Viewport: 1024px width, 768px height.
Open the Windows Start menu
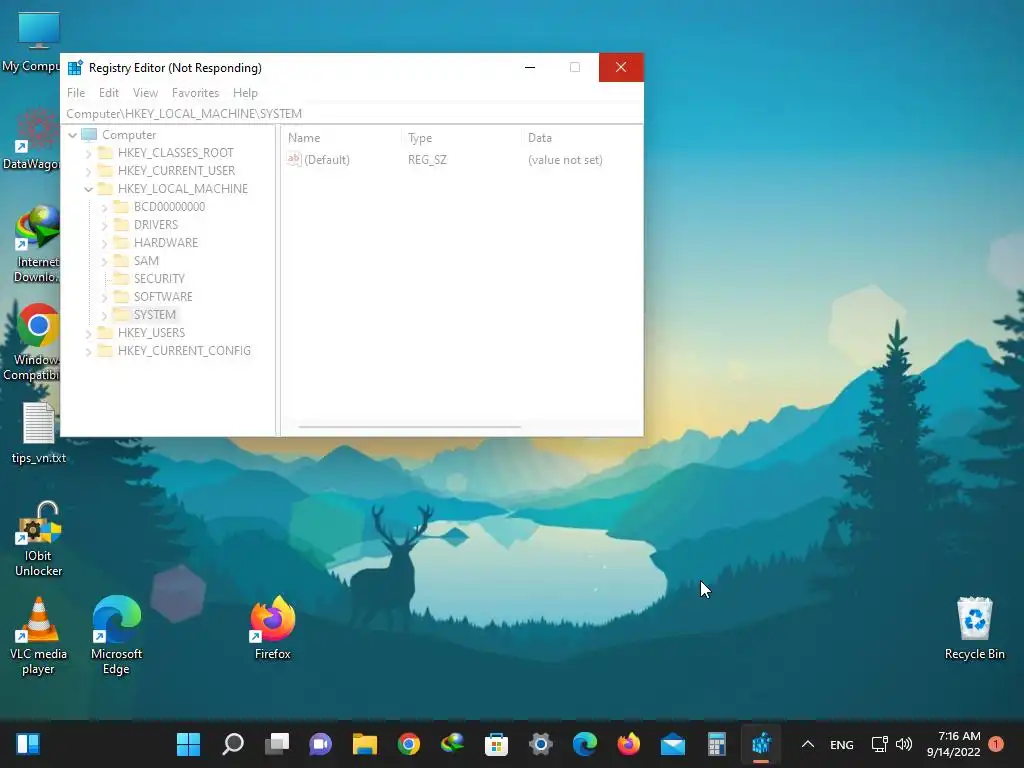coord(188,744)
